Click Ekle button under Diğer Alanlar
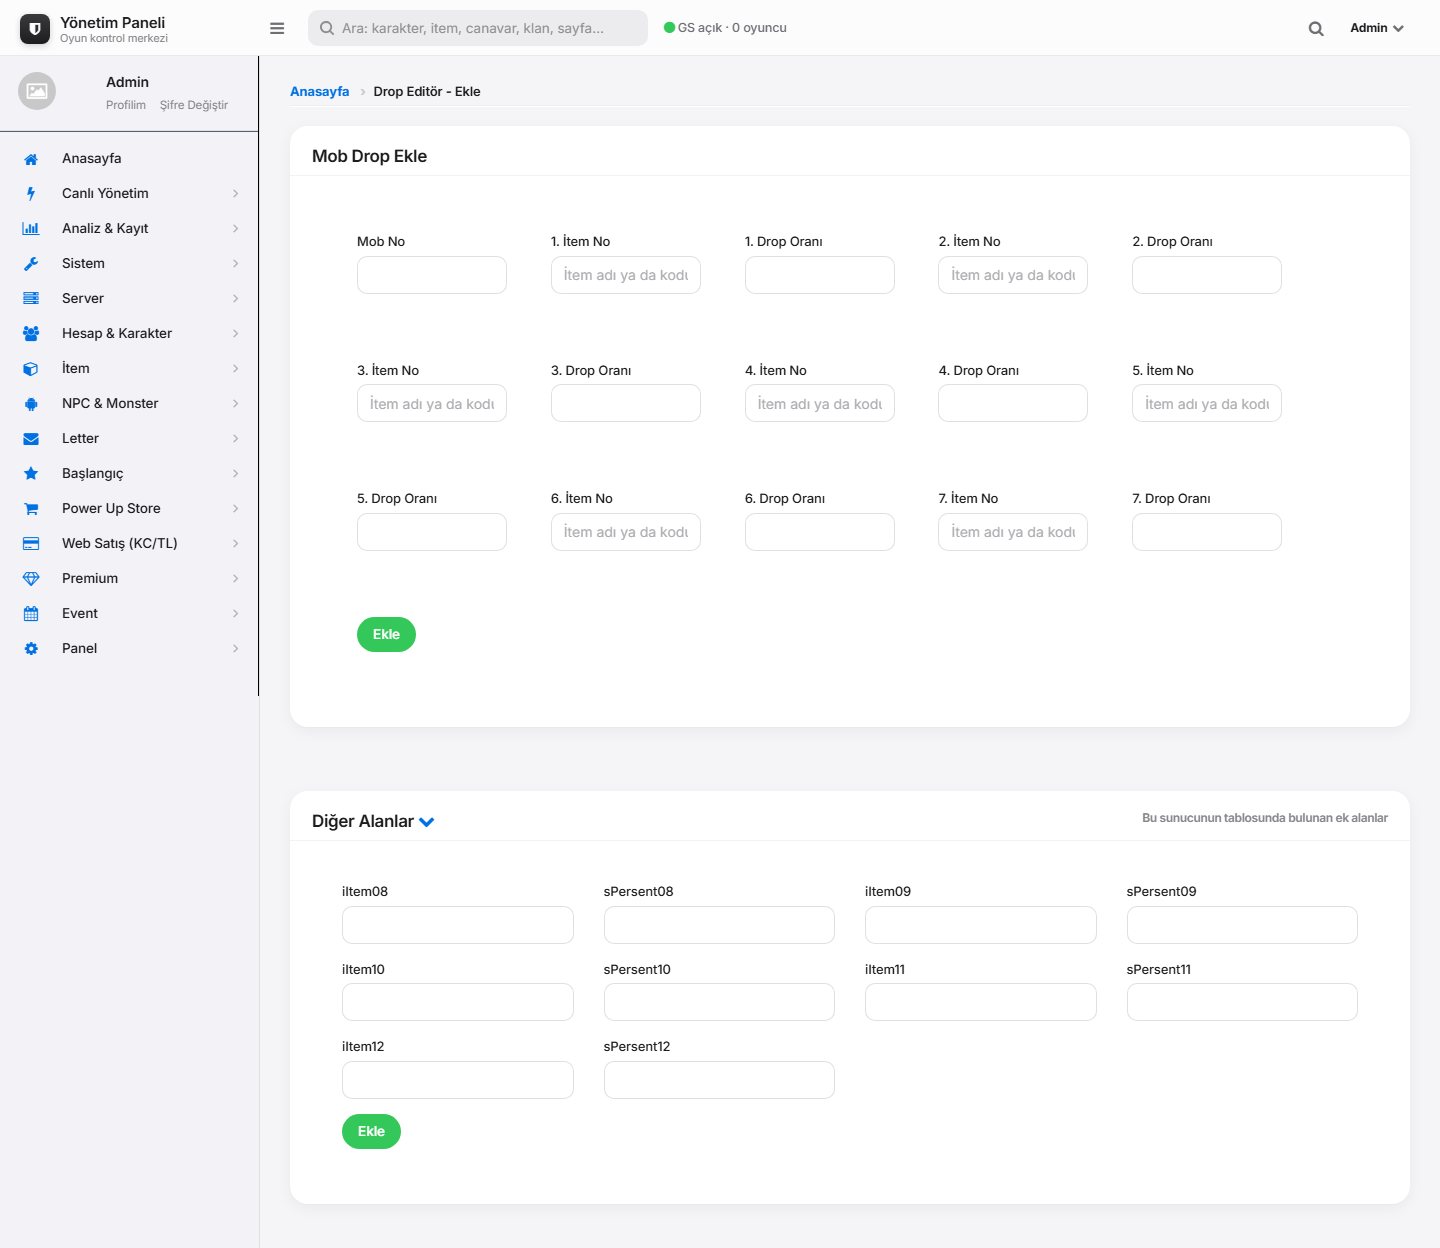1440x1248 pixels. pos(371,1132)
